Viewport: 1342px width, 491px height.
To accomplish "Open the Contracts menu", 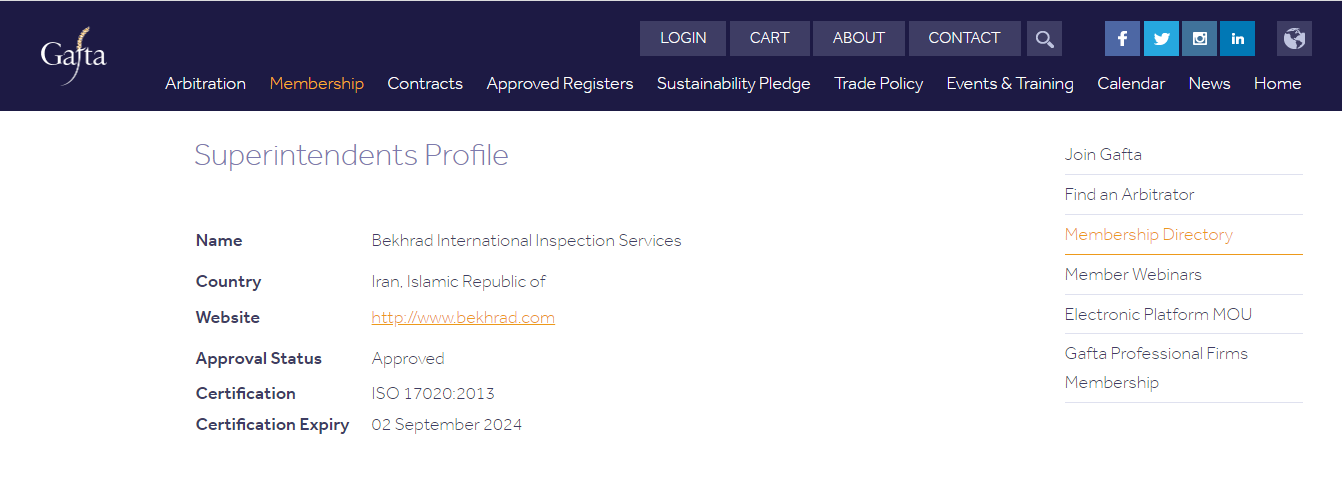I will (425, 84).
